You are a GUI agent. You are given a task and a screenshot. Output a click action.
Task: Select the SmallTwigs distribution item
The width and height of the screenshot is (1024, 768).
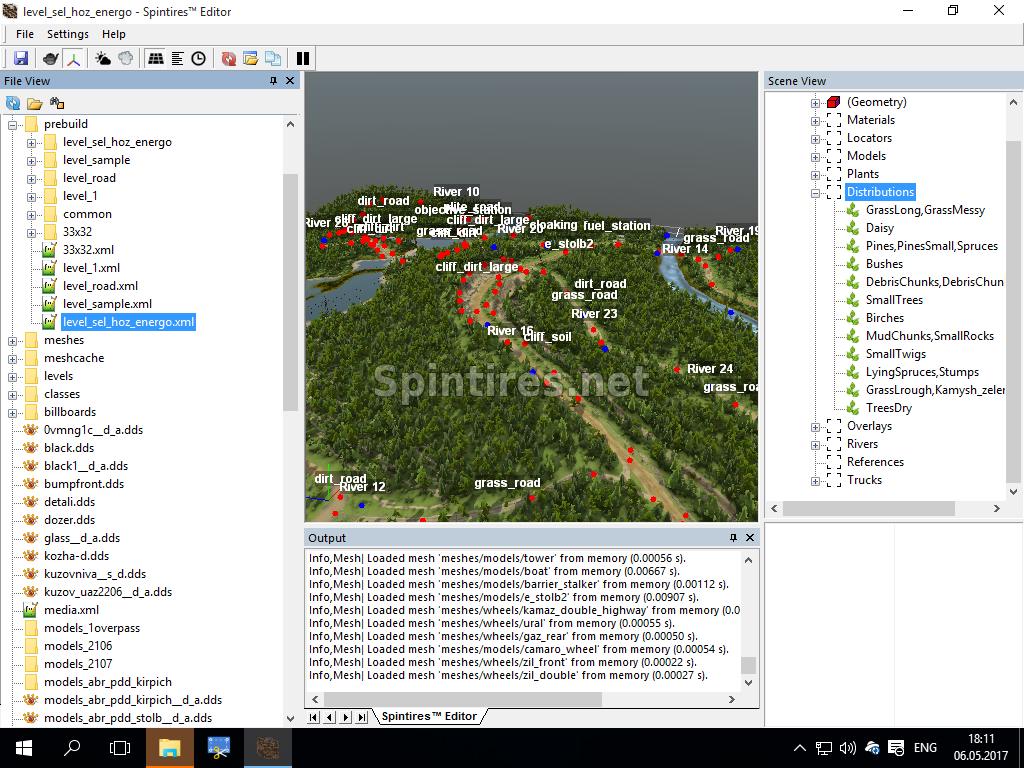click(895, 354)
